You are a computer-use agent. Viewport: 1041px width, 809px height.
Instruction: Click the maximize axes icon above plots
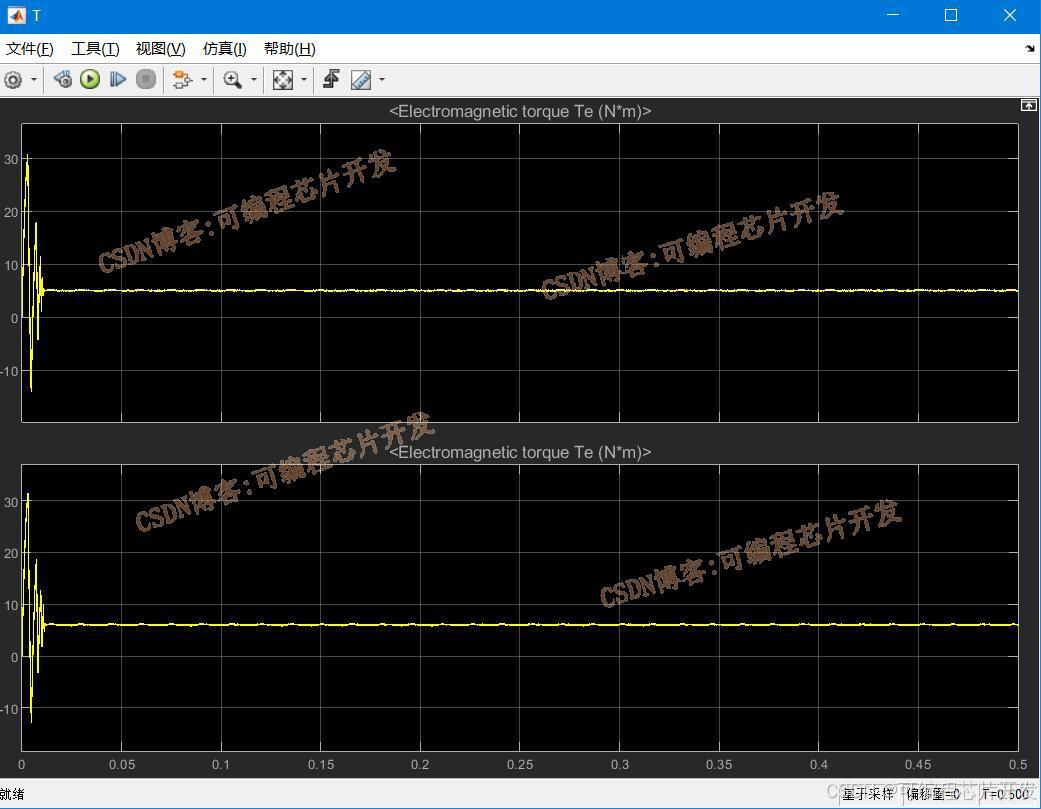click(1028, 105)
